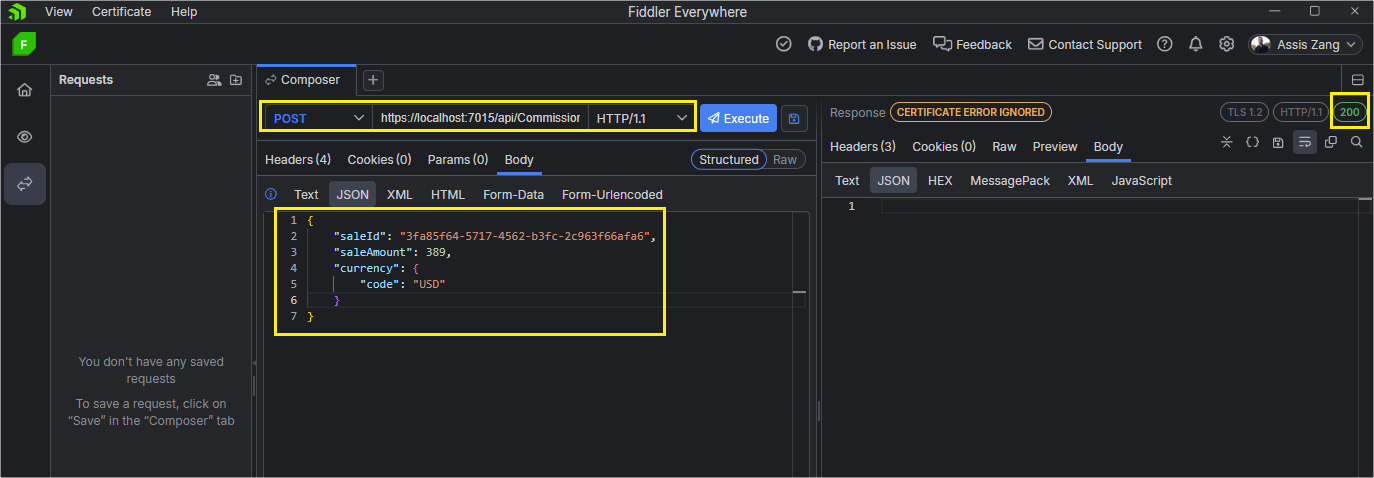The width and height of the screenshot is (1374, 478).
Task: Click the save response body icon
Action: [1278, 142]
